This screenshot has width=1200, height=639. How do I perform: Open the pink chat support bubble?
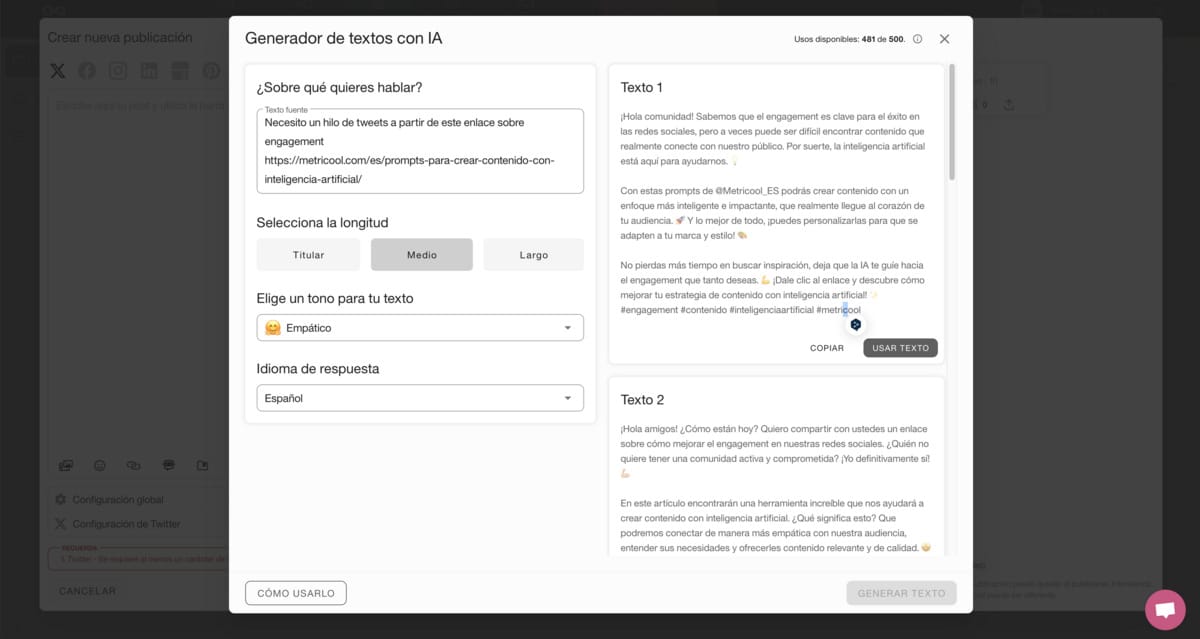click(x=1165, y=609)
